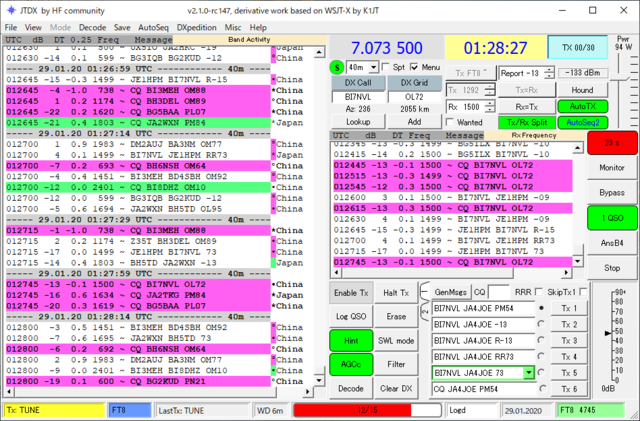Check the Wanted checkbox
Screen dimensions: 640x421
[x=450, y=122]
